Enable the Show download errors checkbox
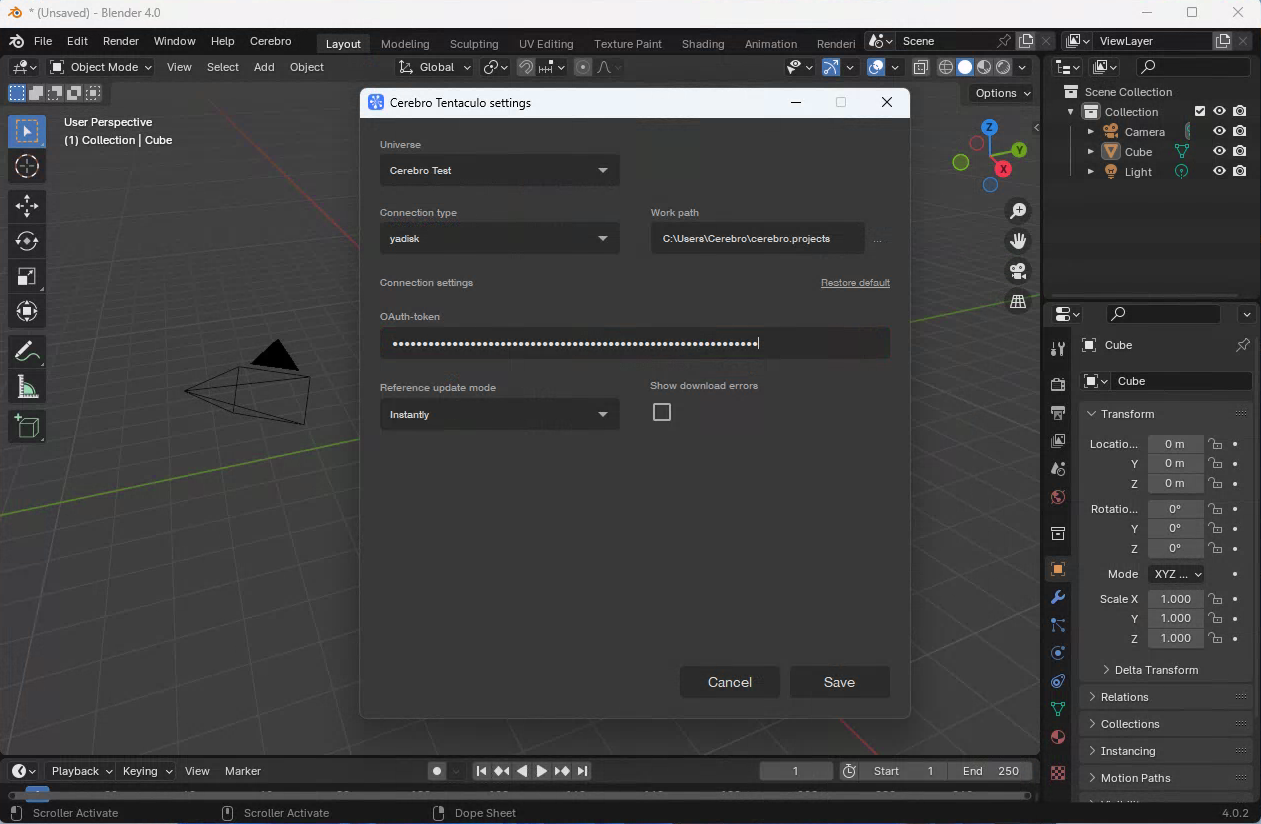Image resolution: width=1261 pixels, height=824 pixels. coord(662,412)
